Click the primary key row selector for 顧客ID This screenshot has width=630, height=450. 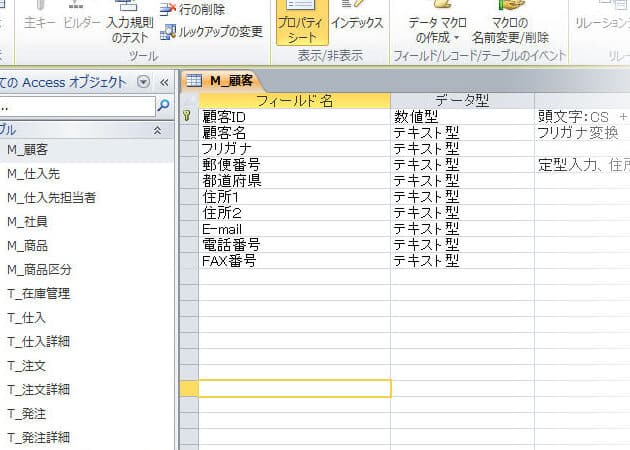pos(188,117)
